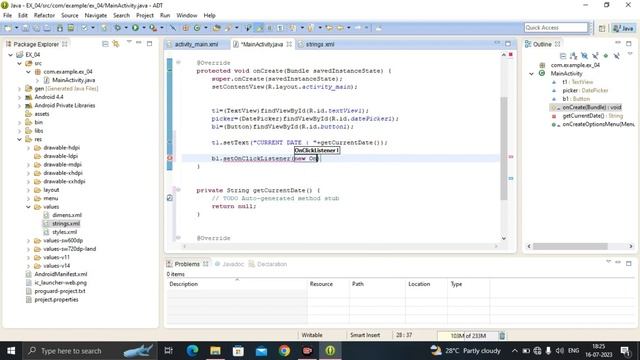Collapse MainActivity in the Outline tree
Screen dimensions: 640x360
coord(531,73)
